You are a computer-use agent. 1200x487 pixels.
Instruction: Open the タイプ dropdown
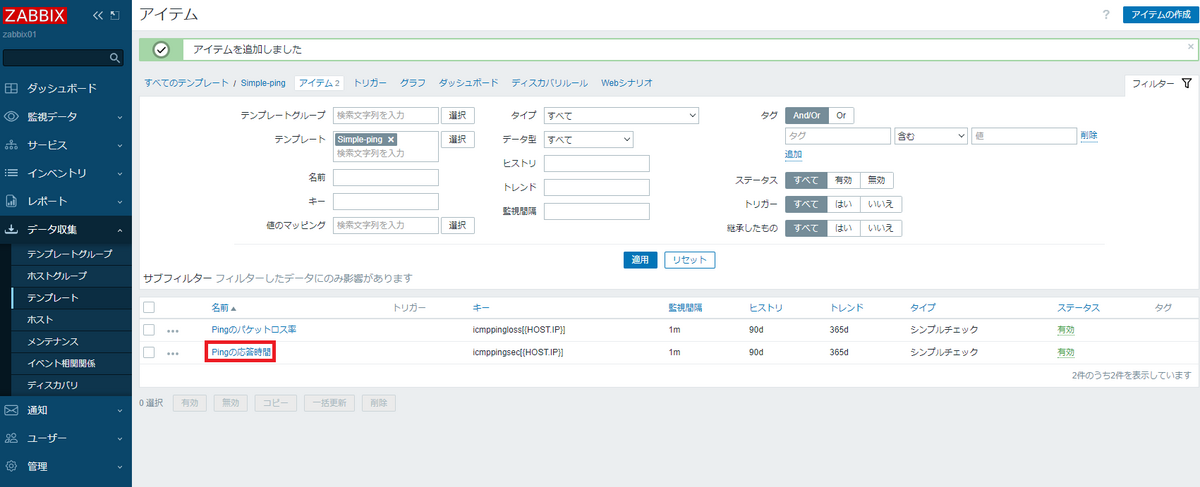pos(621,115)
